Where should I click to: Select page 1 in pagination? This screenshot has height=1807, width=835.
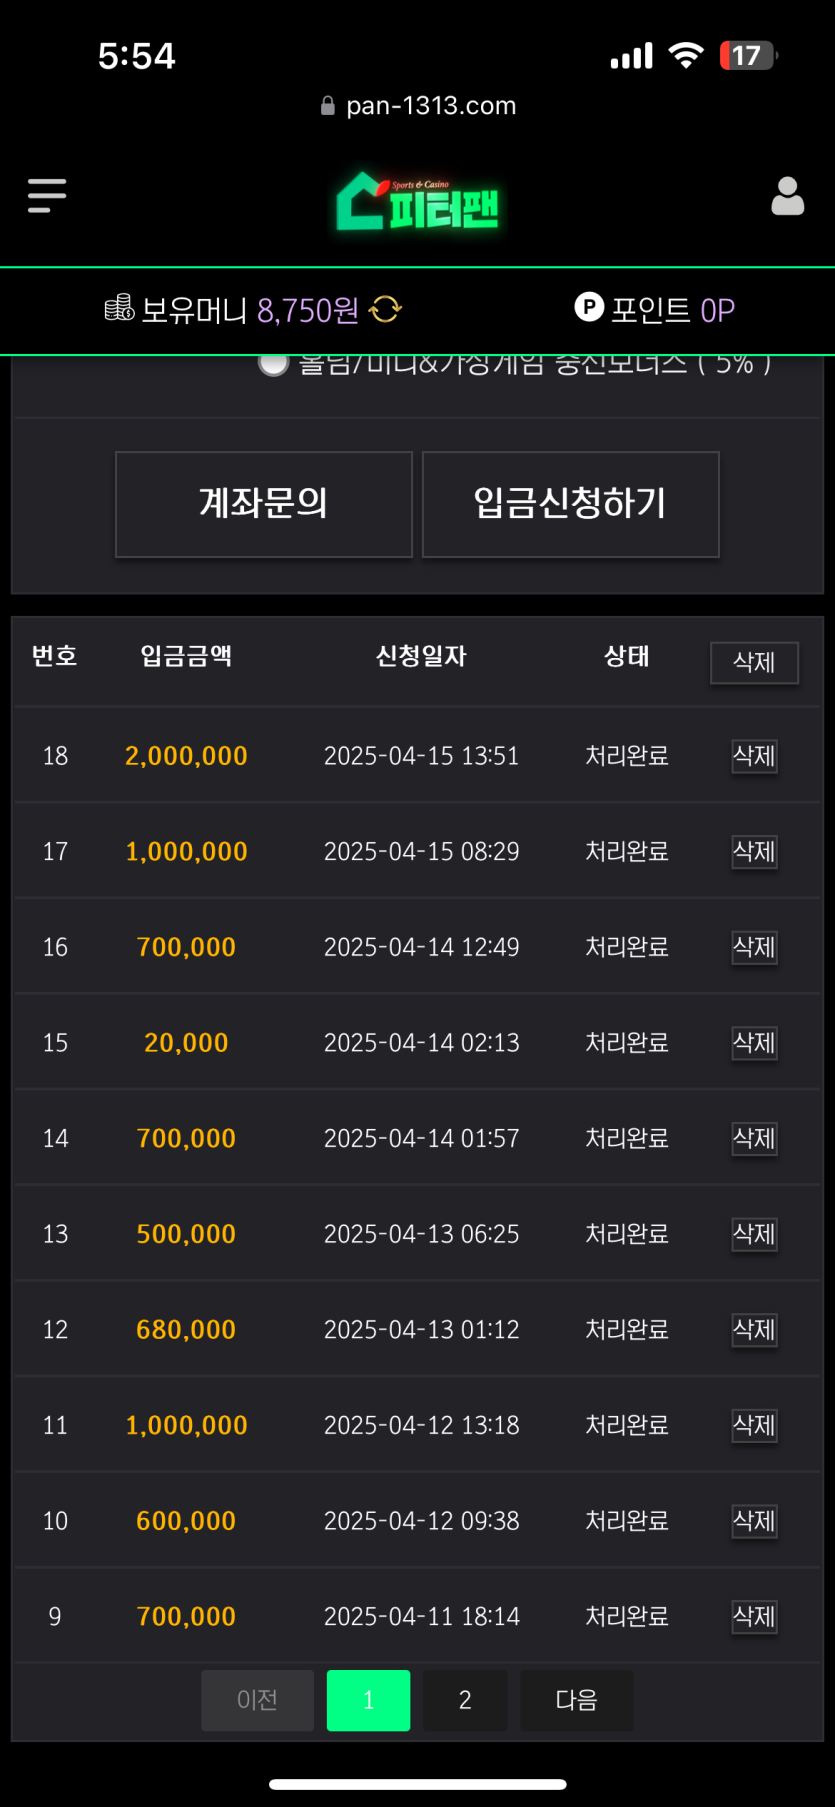368,1700
